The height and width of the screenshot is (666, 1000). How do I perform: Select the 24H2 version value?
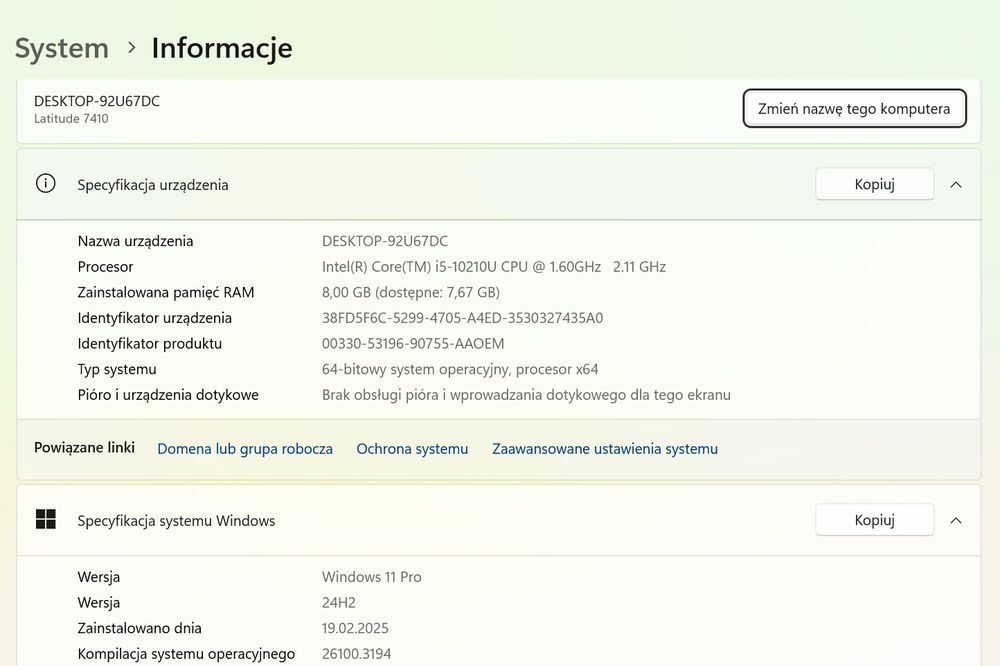[339, 602]
